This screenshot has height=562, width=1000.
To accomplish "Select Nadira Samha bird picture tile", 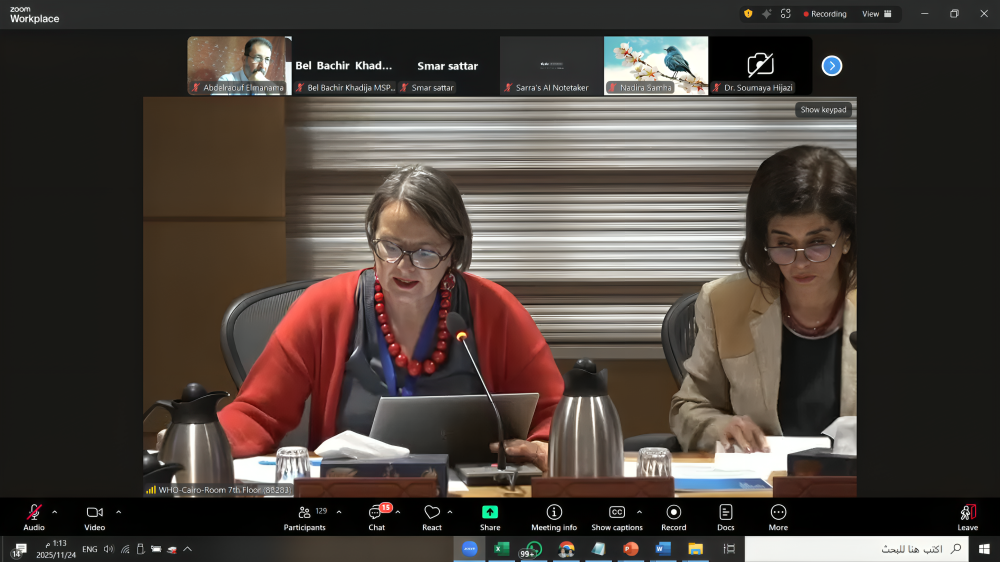I will pyautogui.click(x=656, y=65).
